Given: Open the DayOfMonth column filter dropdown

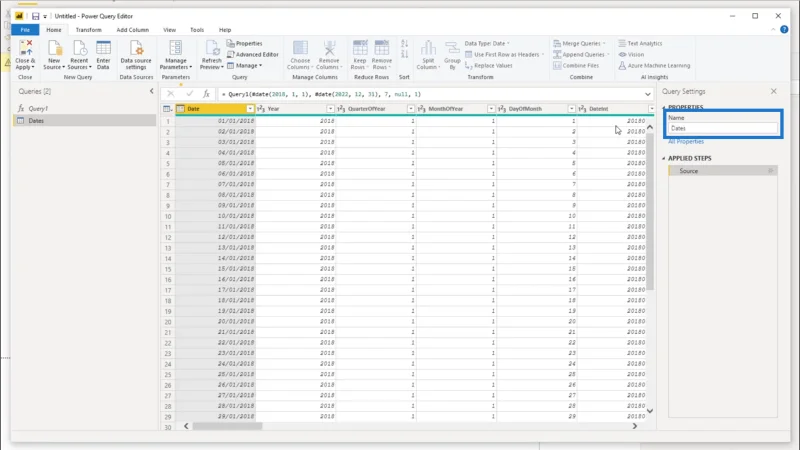Looking at the screenshot, I should coord(571,109).
